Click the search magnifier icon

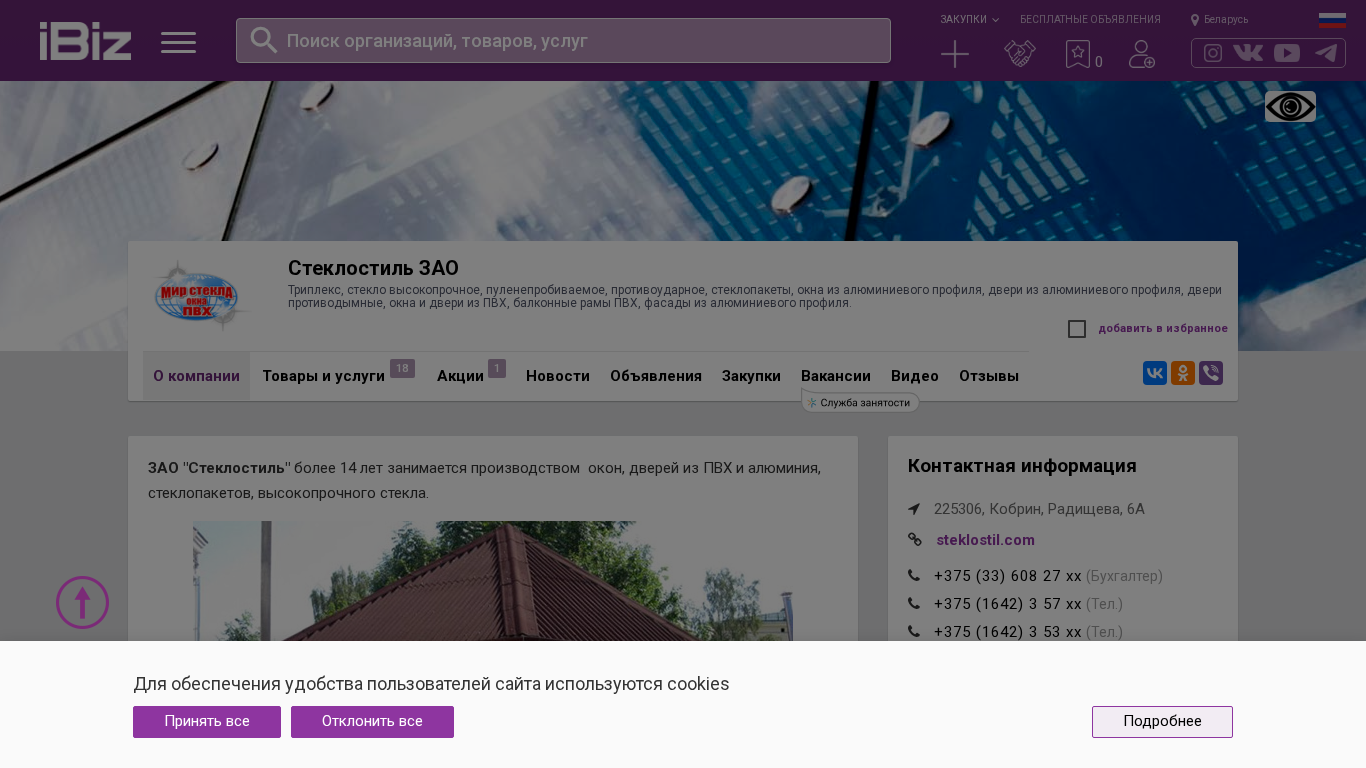point(263,40)
